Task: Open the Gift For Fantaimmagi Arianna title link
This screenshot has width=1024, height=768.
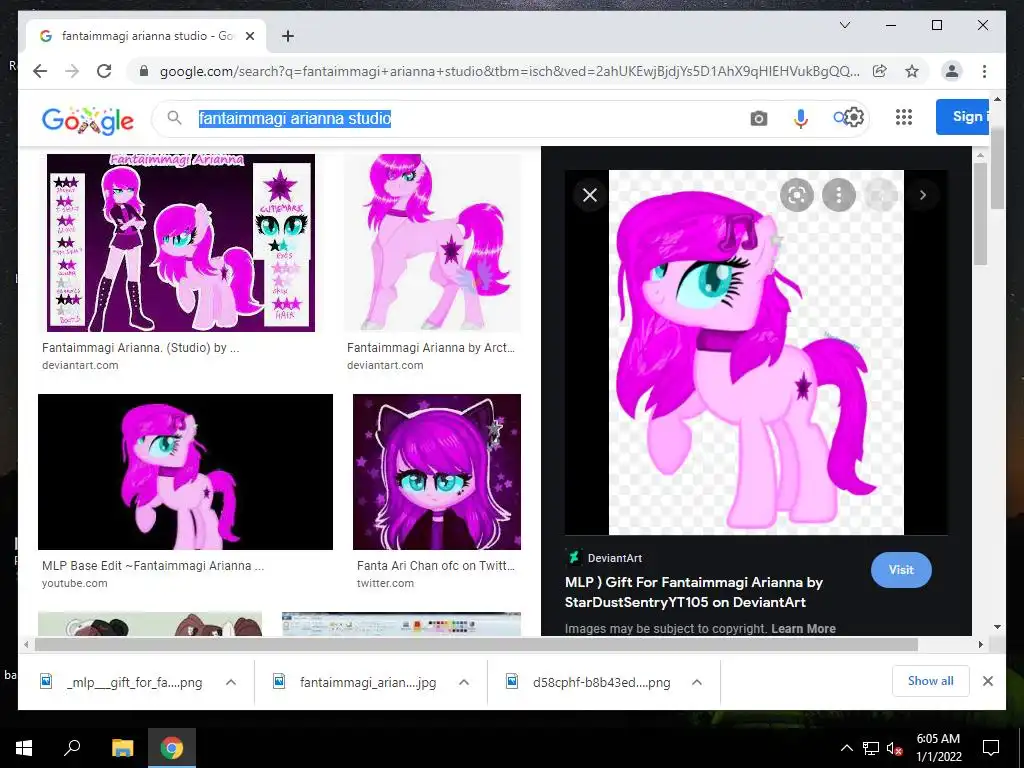Action: (x=694, y=592)
